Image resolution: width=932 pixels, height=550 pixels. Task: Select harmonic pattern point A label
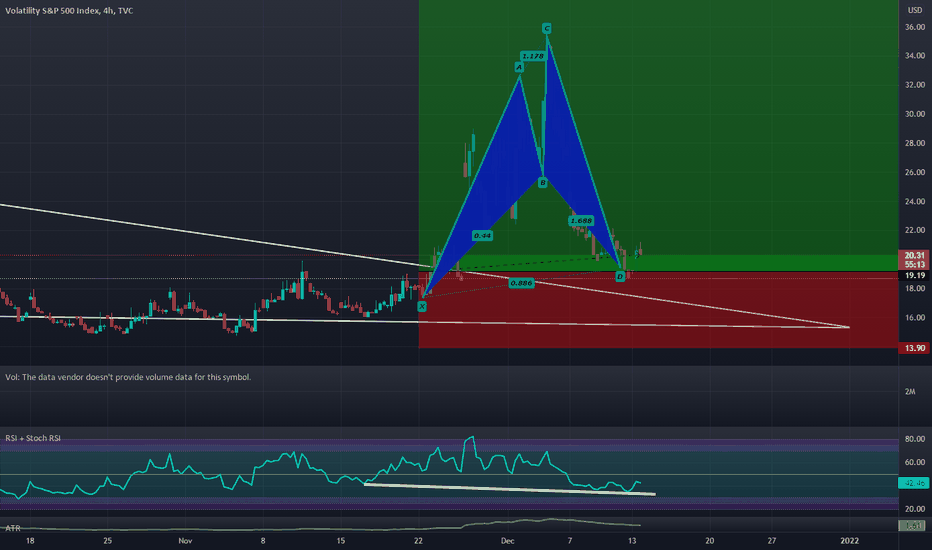coord(519,67)
